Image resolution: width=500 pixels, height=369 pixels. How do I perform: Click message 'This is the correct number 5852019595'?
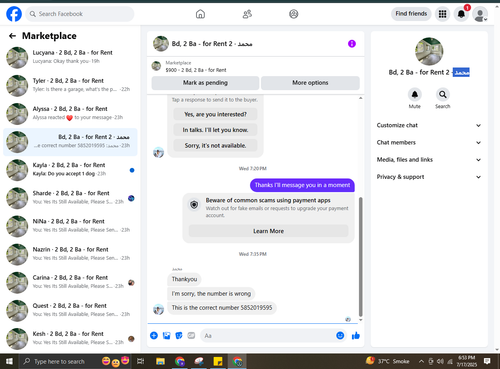point(222,308)
